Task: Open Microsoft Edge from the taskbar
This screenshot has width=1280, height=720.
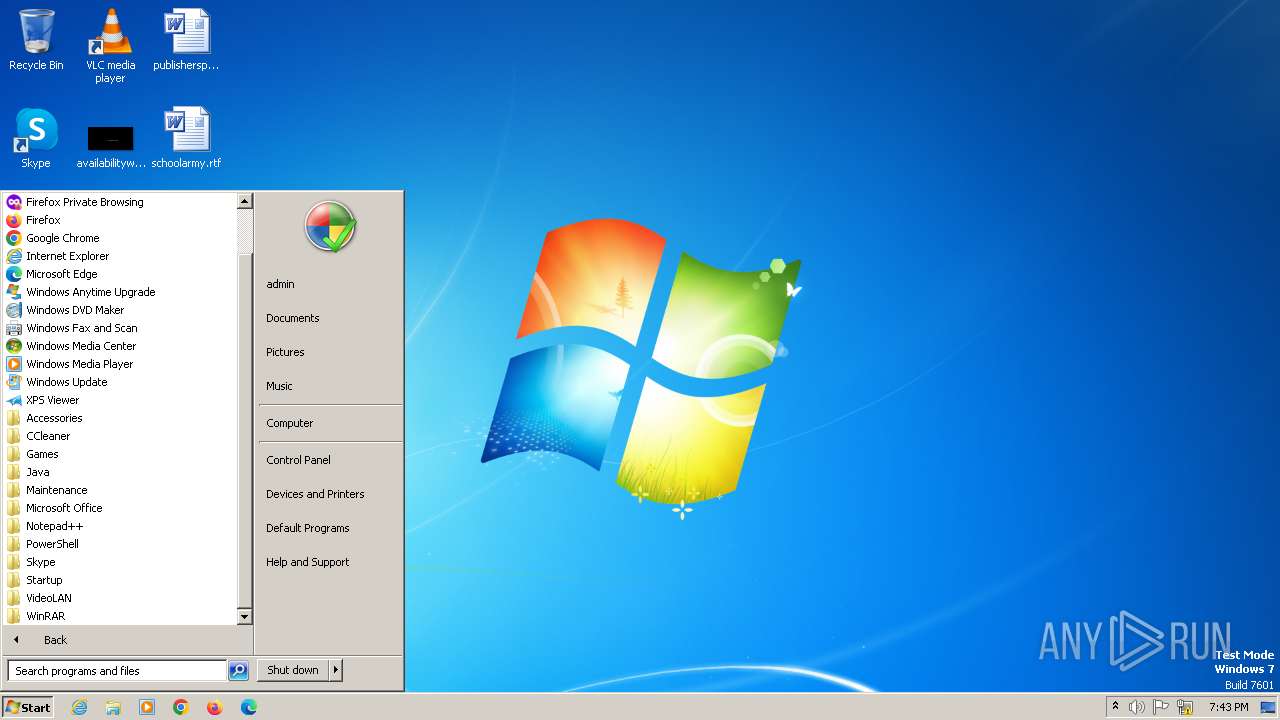Action: click(249, 707)
